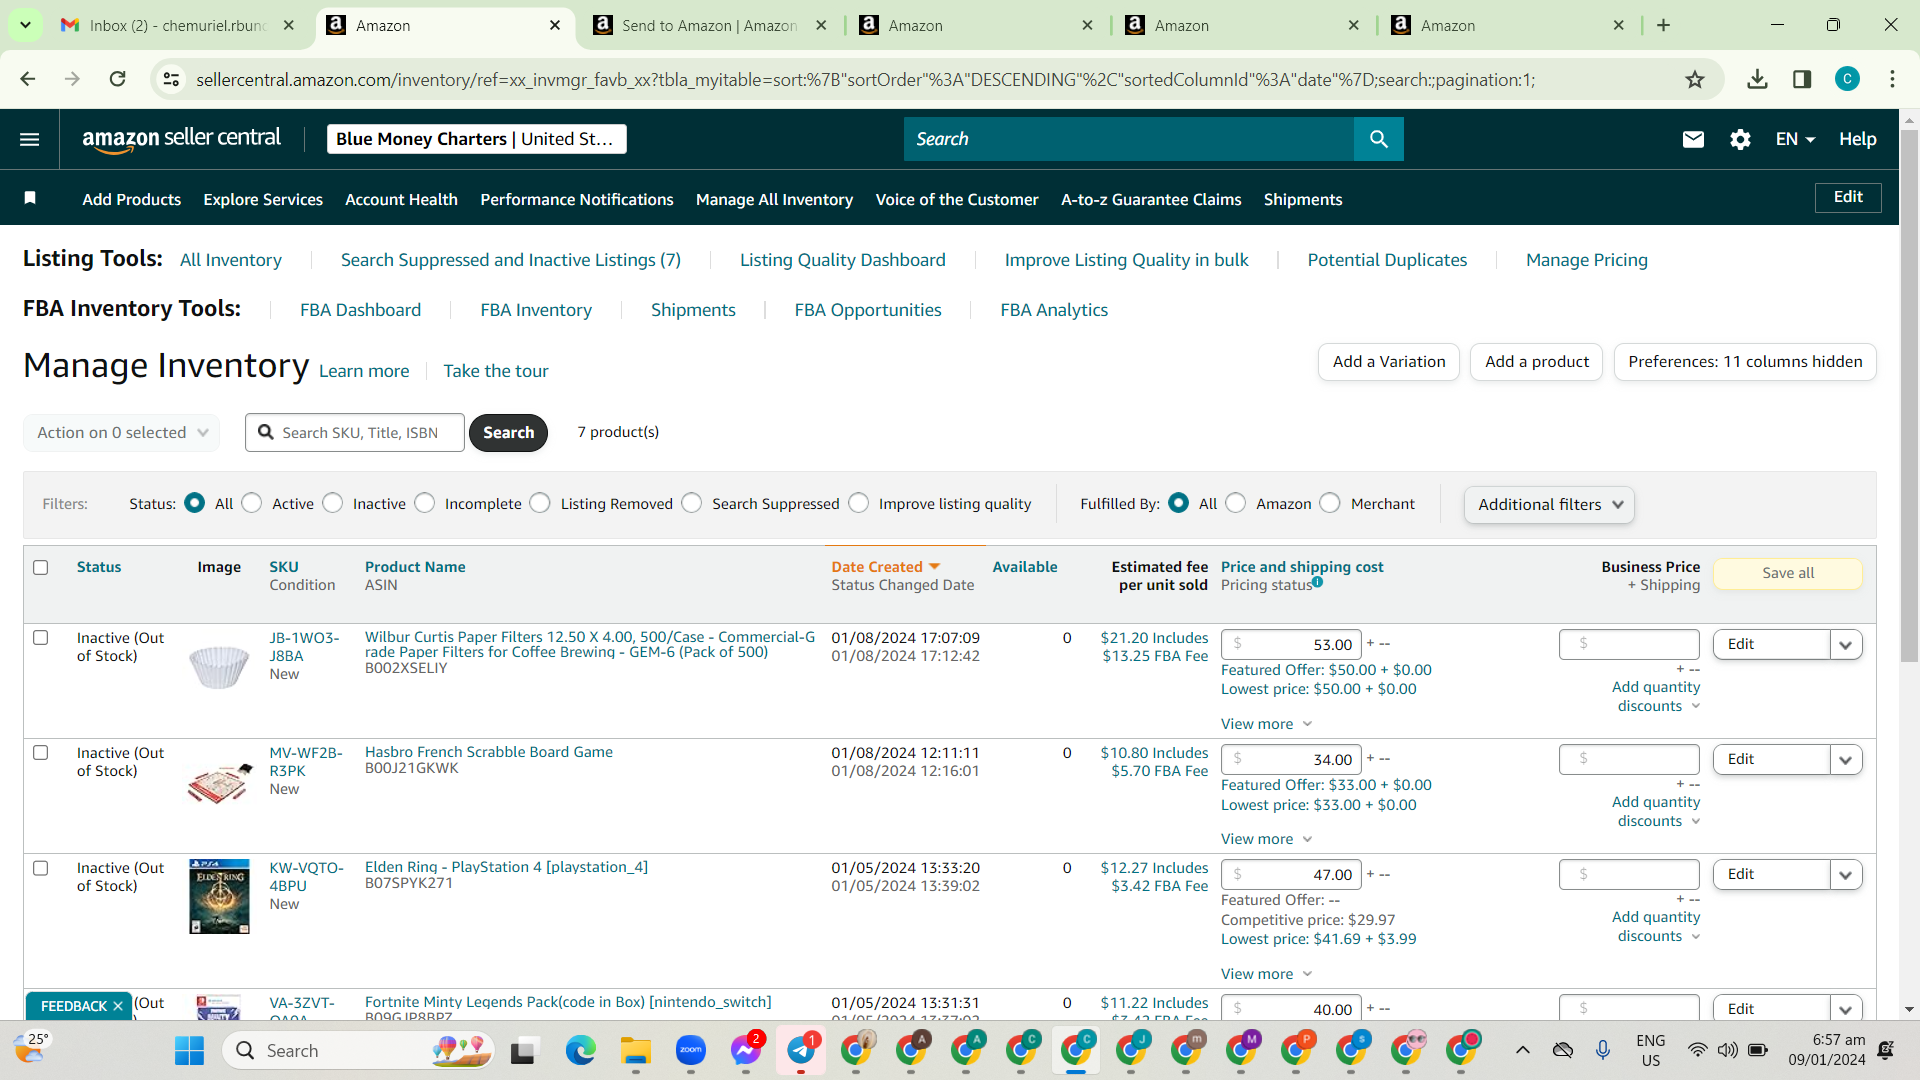This screenshot has width=1920, height=1080.
Task: Open the Chrome three-dot menu
Action: [x=1892, y=79]
